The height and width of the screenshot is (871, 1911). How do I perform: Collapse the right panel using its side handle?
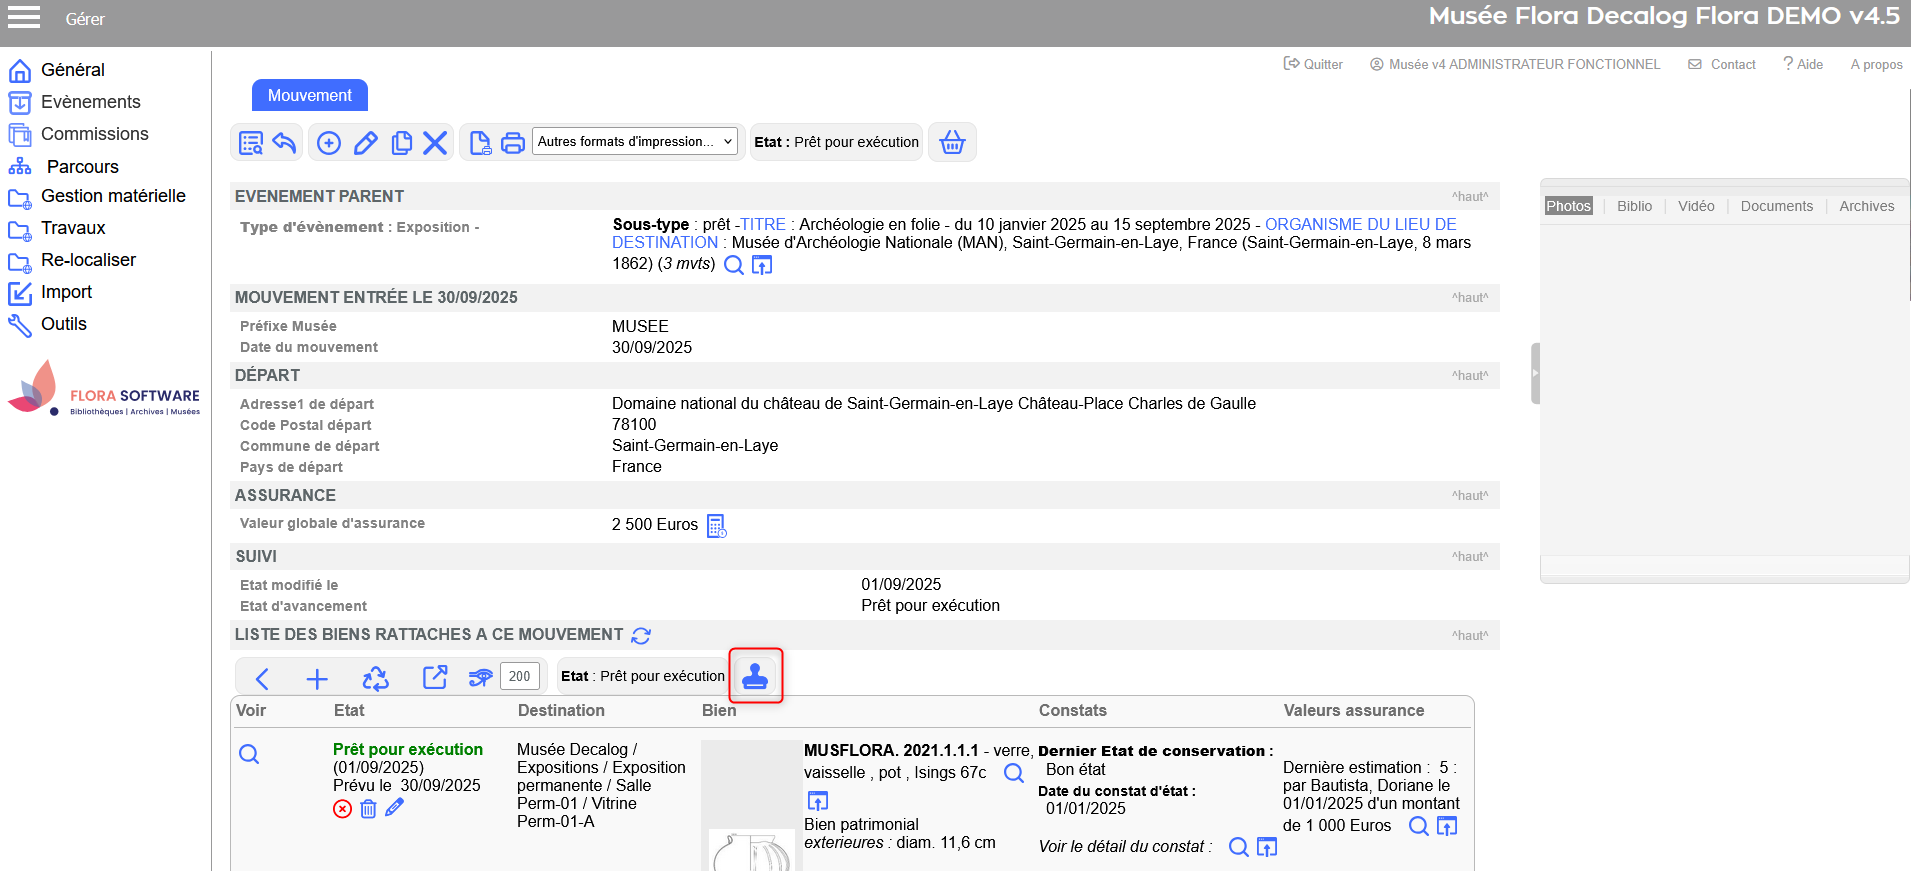(x=1535, y=373)
